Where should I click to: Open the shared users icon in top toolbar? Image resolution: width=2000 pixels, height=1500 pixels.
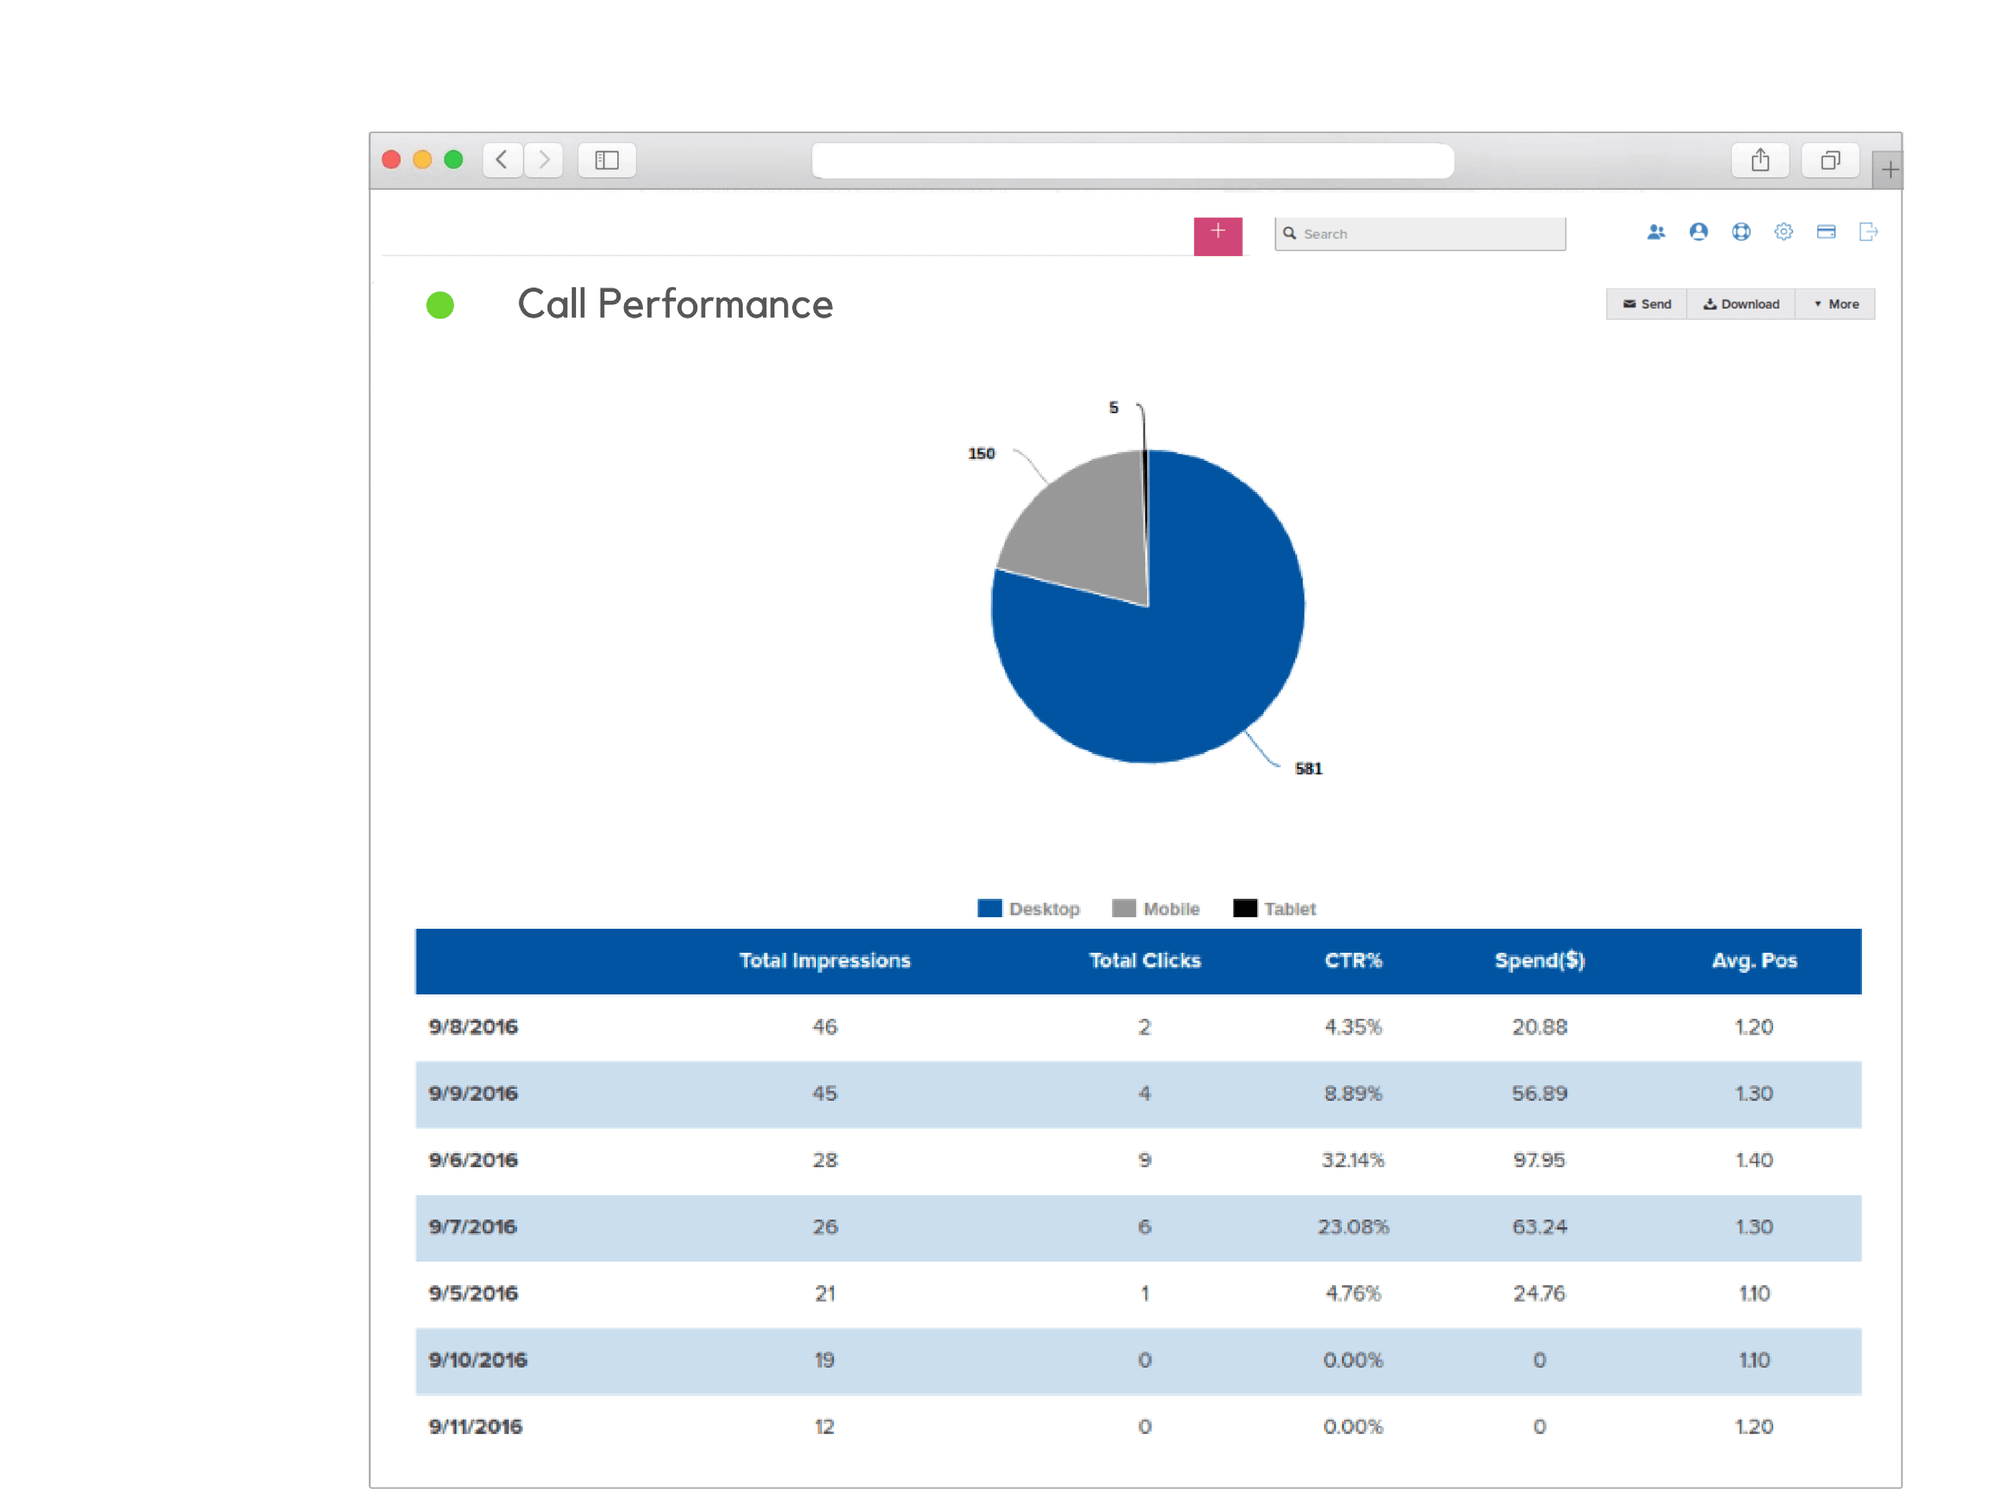1656,232
